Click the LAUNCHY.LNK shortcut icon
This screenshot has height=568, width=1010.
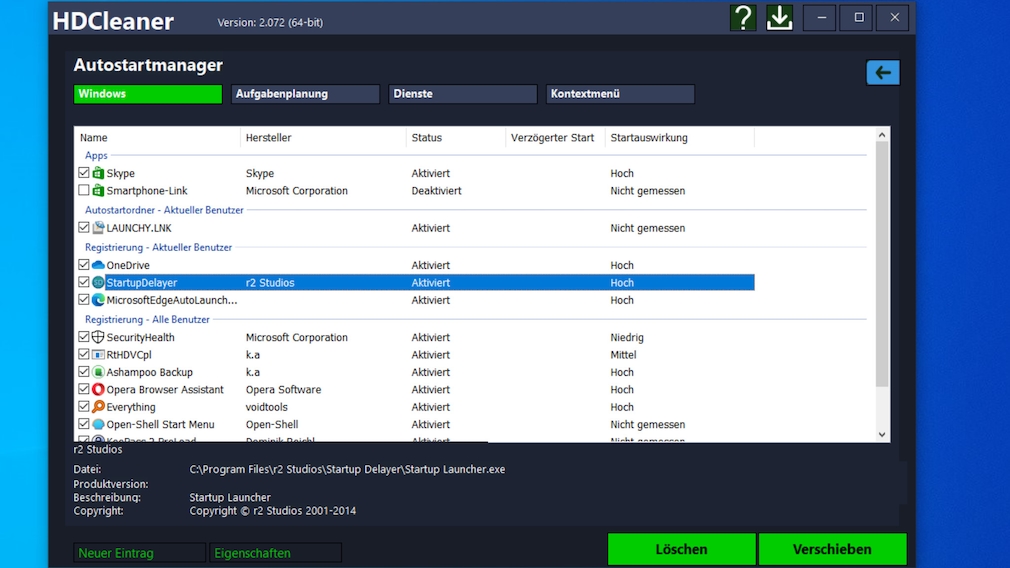tap(98, 227)
